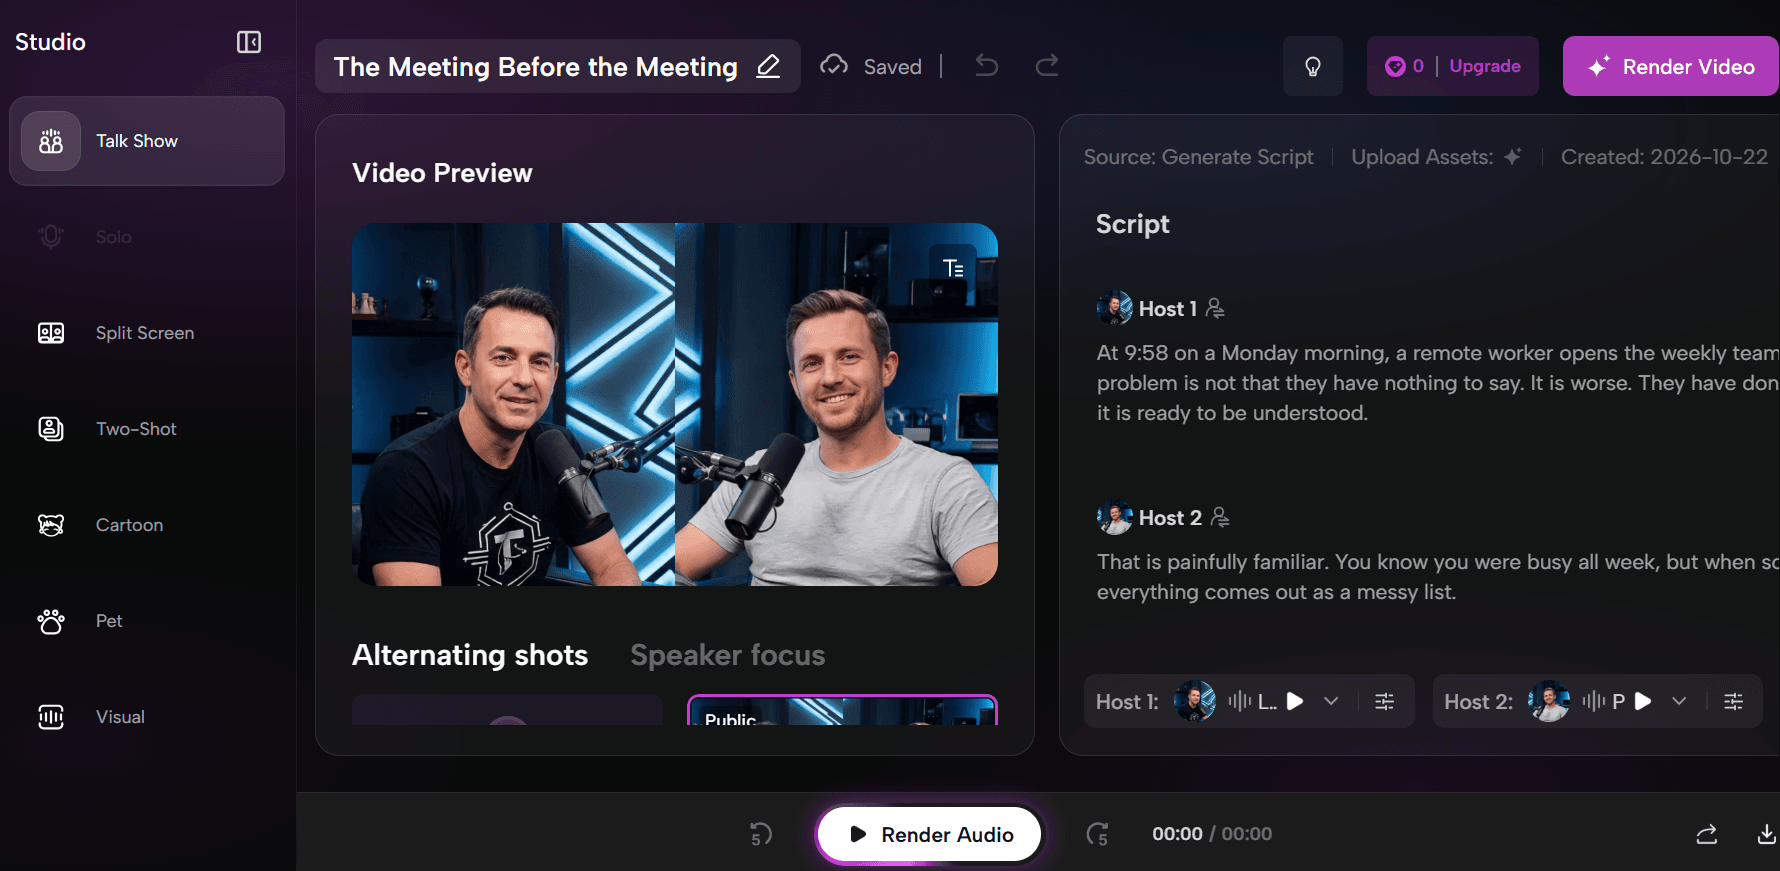This screenshot has height=871, width=1780.
Task: Redo the last change
Action: coord(1047,66)
